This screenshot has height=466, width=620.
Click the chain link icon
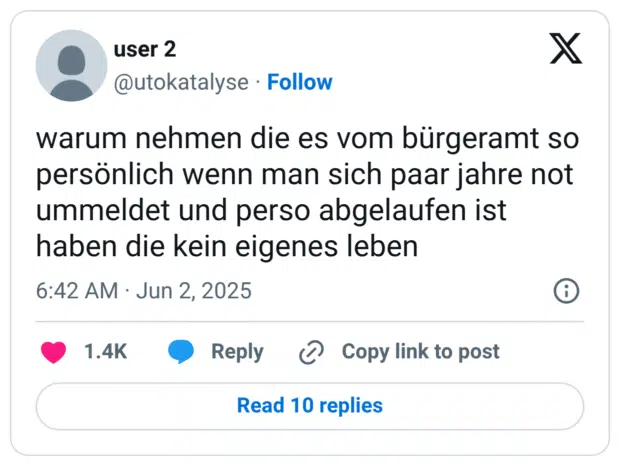tap(312, 352)
